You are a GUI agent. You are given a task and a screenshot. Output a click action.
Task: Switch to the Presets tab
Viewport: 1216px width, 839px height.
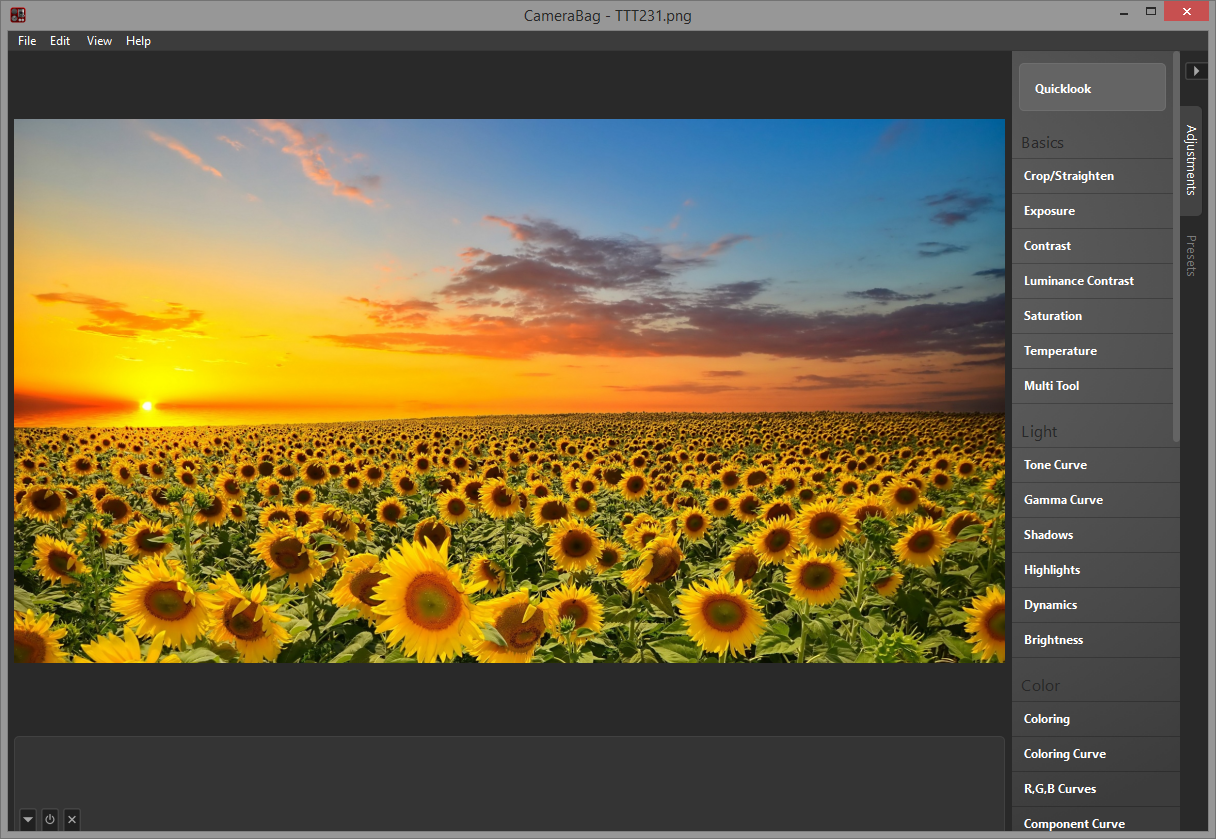1191,255
